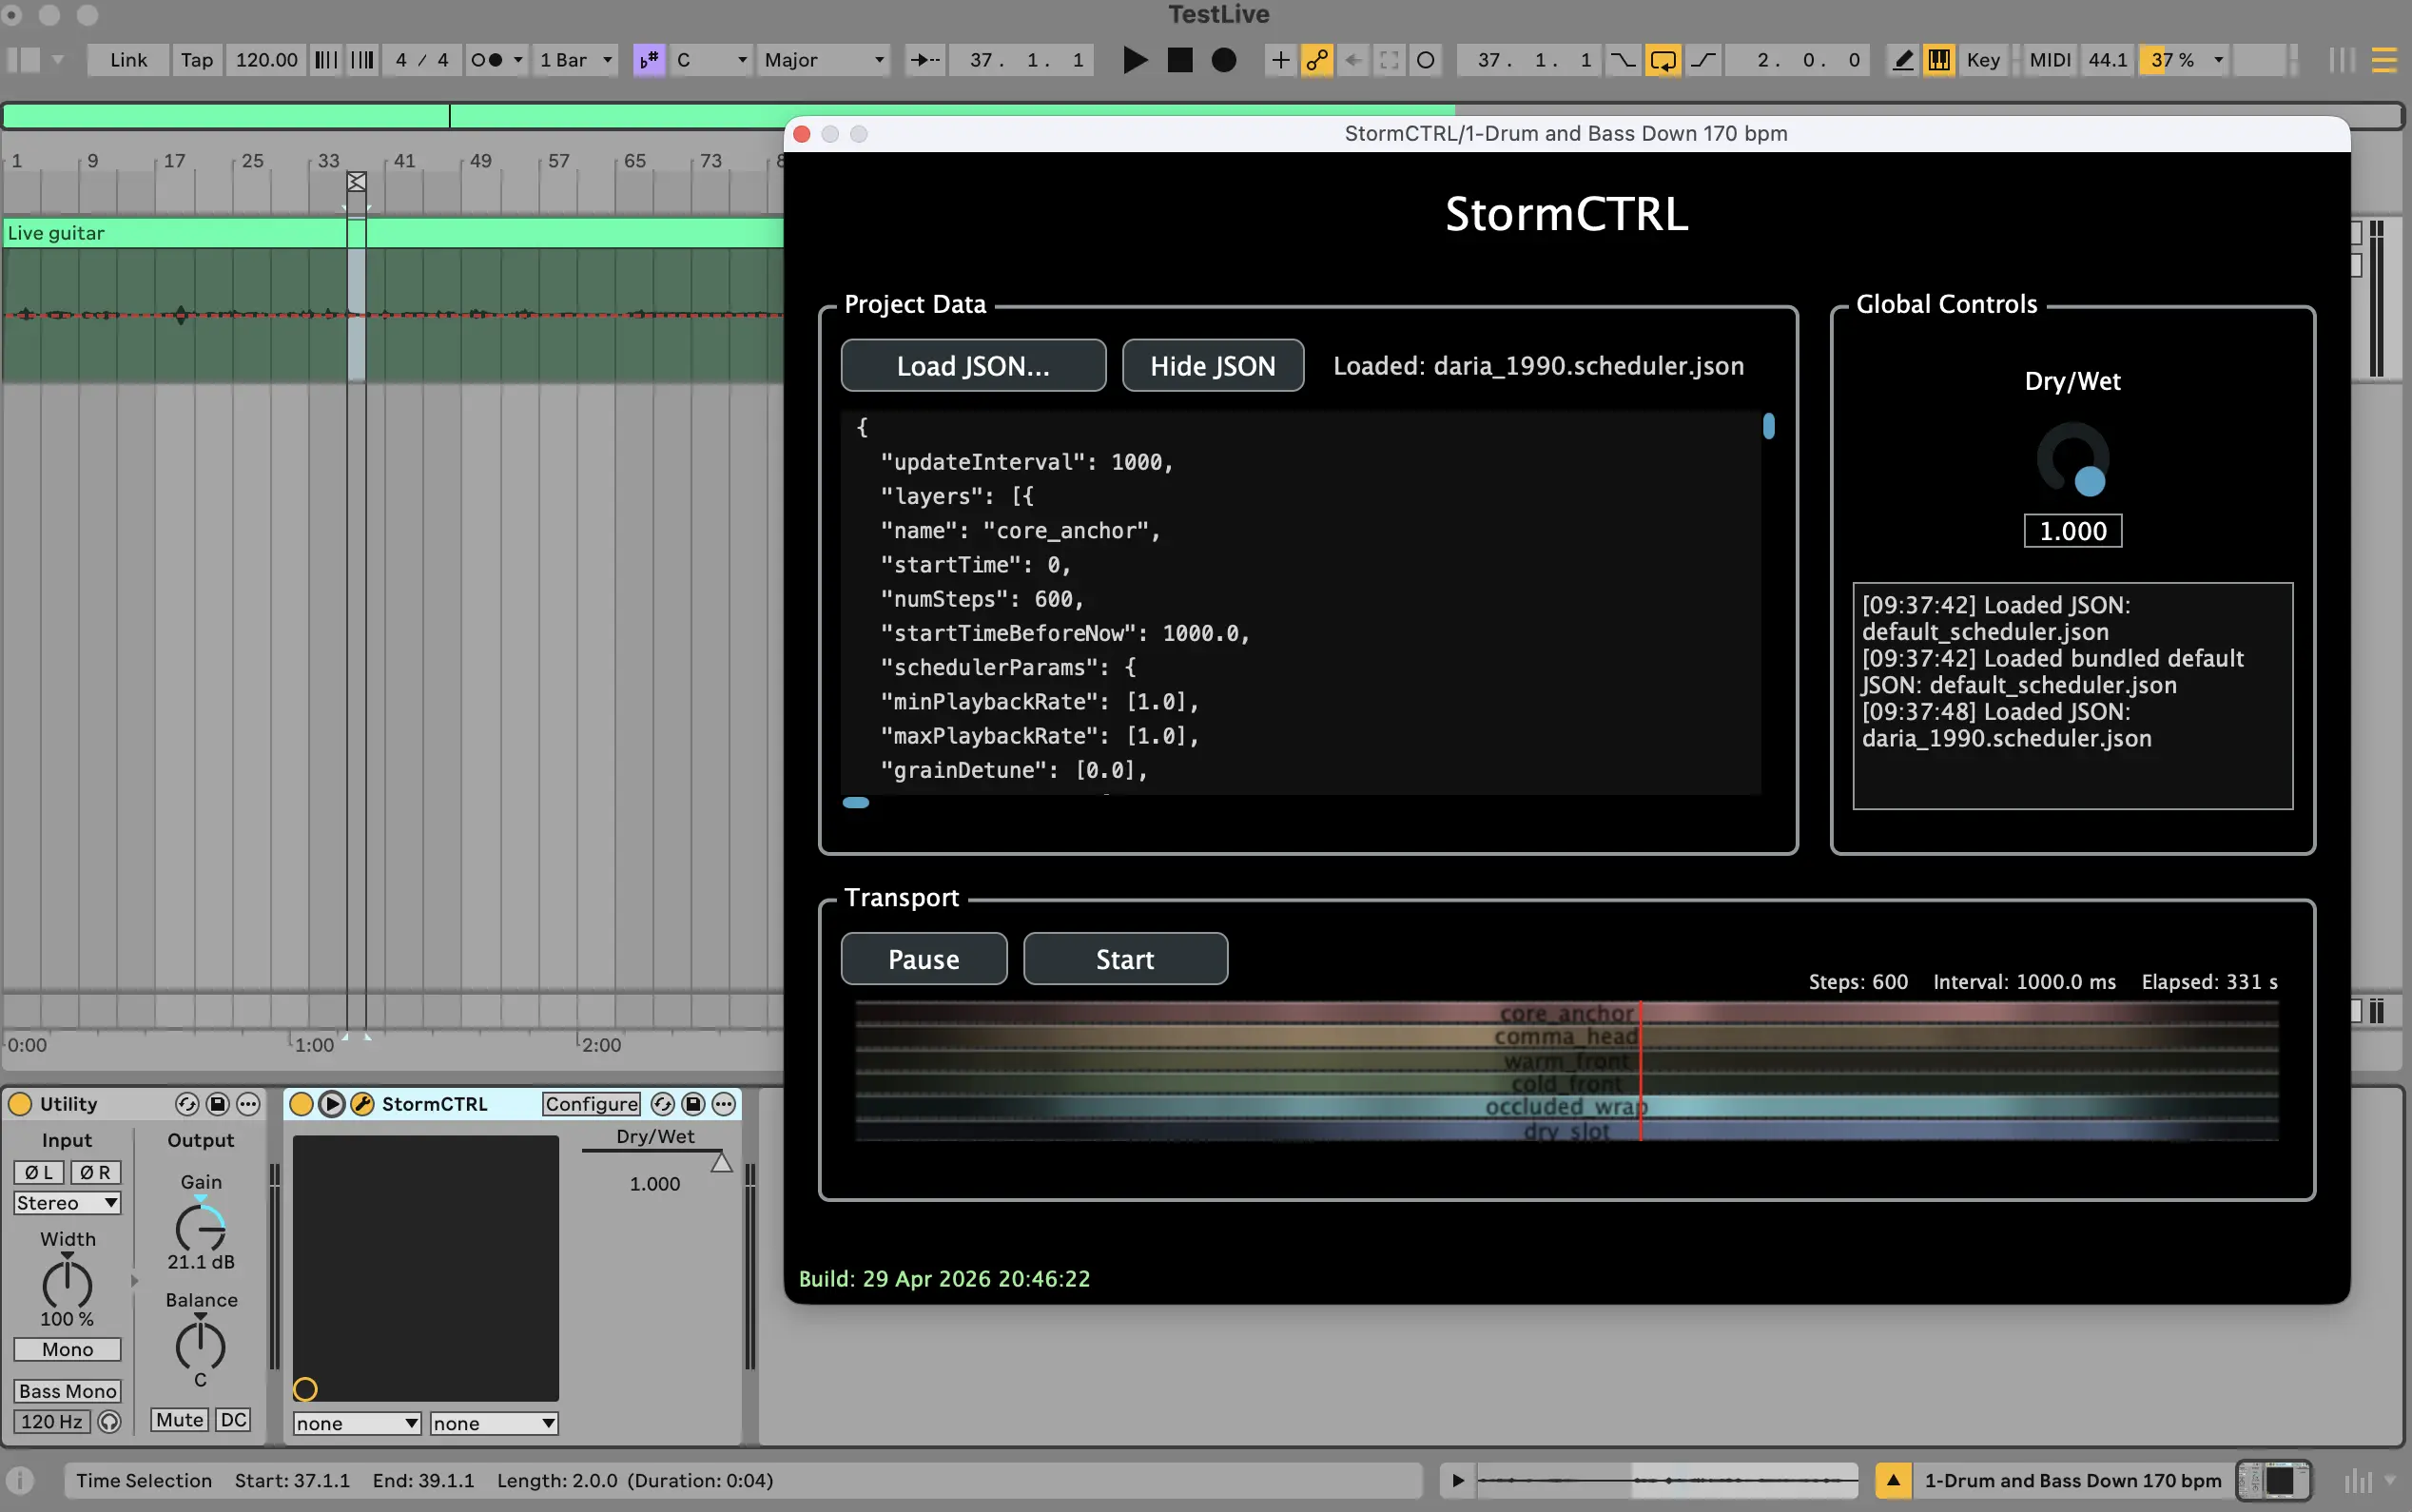Toggle the Mono button in Utility
The width and height of the screenshot is (2412, 1512).
coord(67,1349)
